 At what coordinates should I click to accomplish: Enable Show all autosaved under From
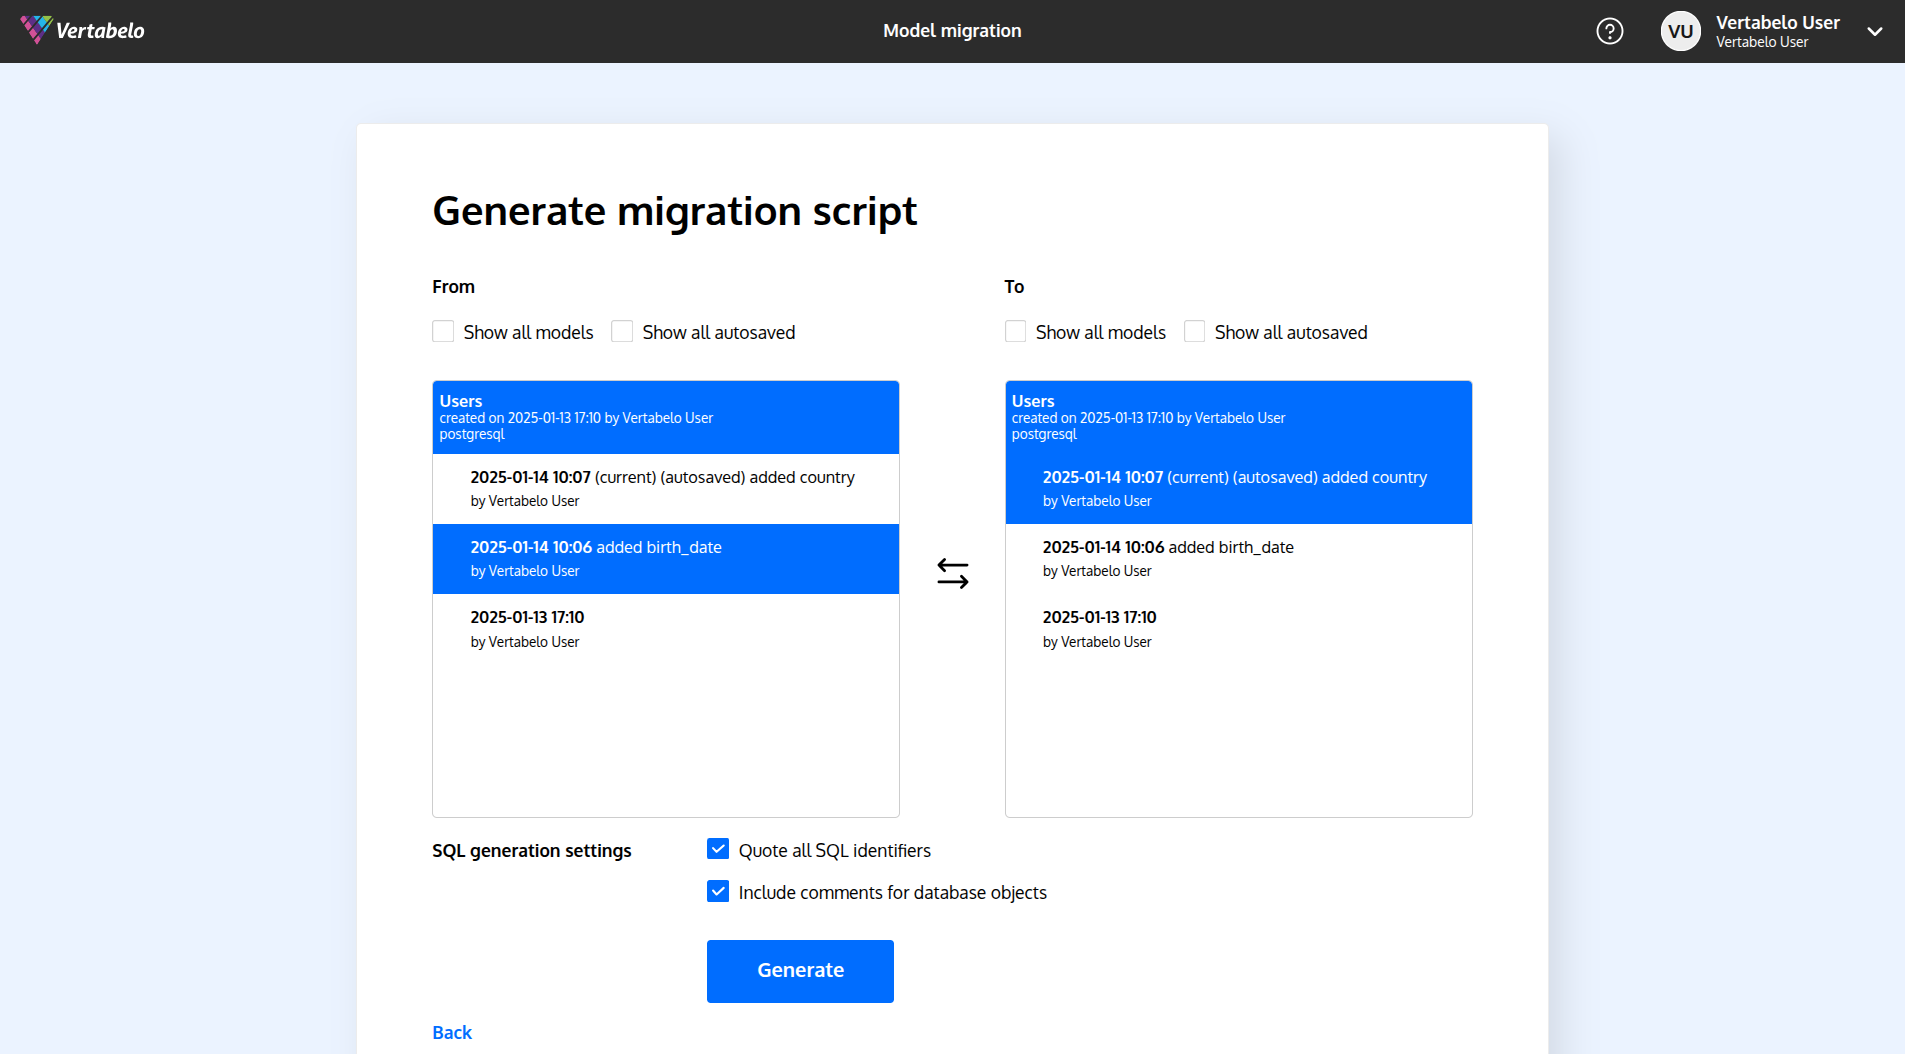622,332
